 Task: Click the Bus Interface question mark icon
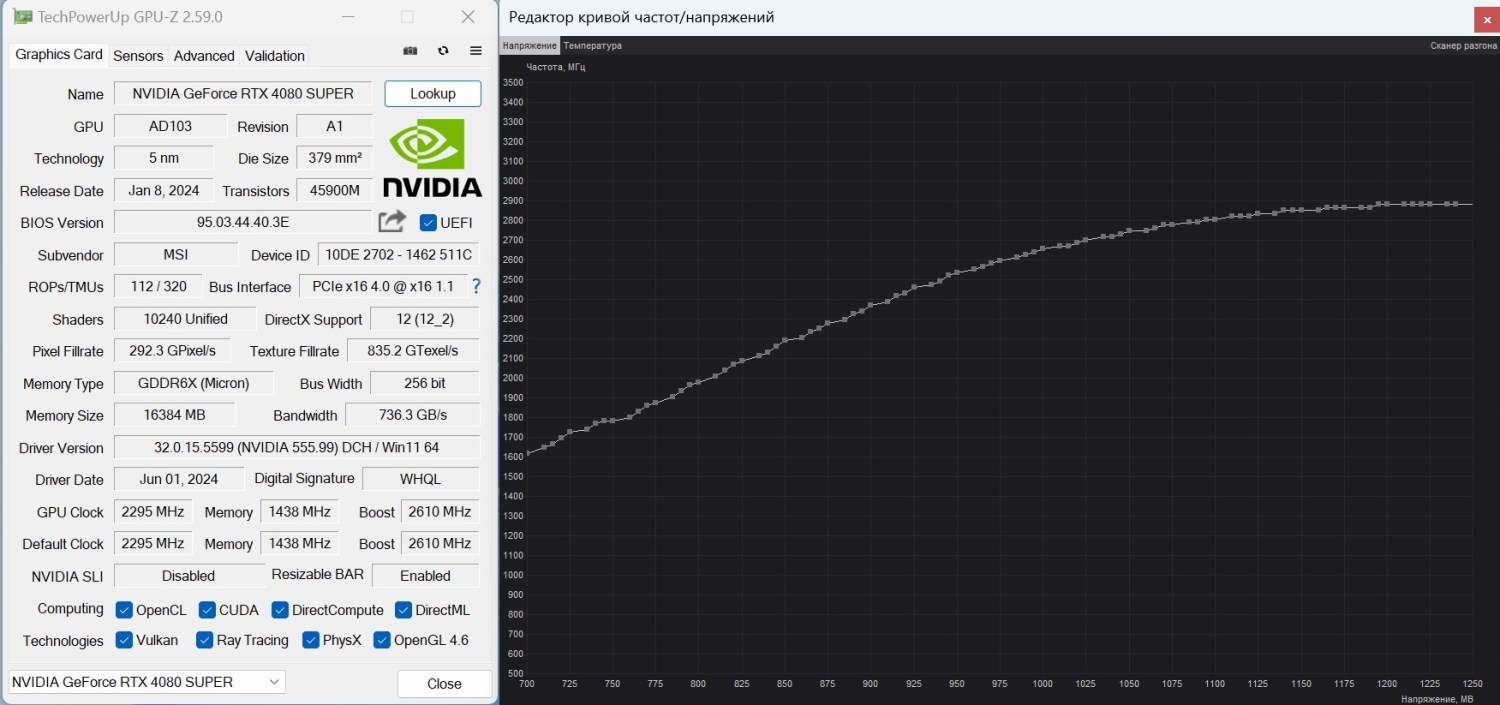click(476, 286)
